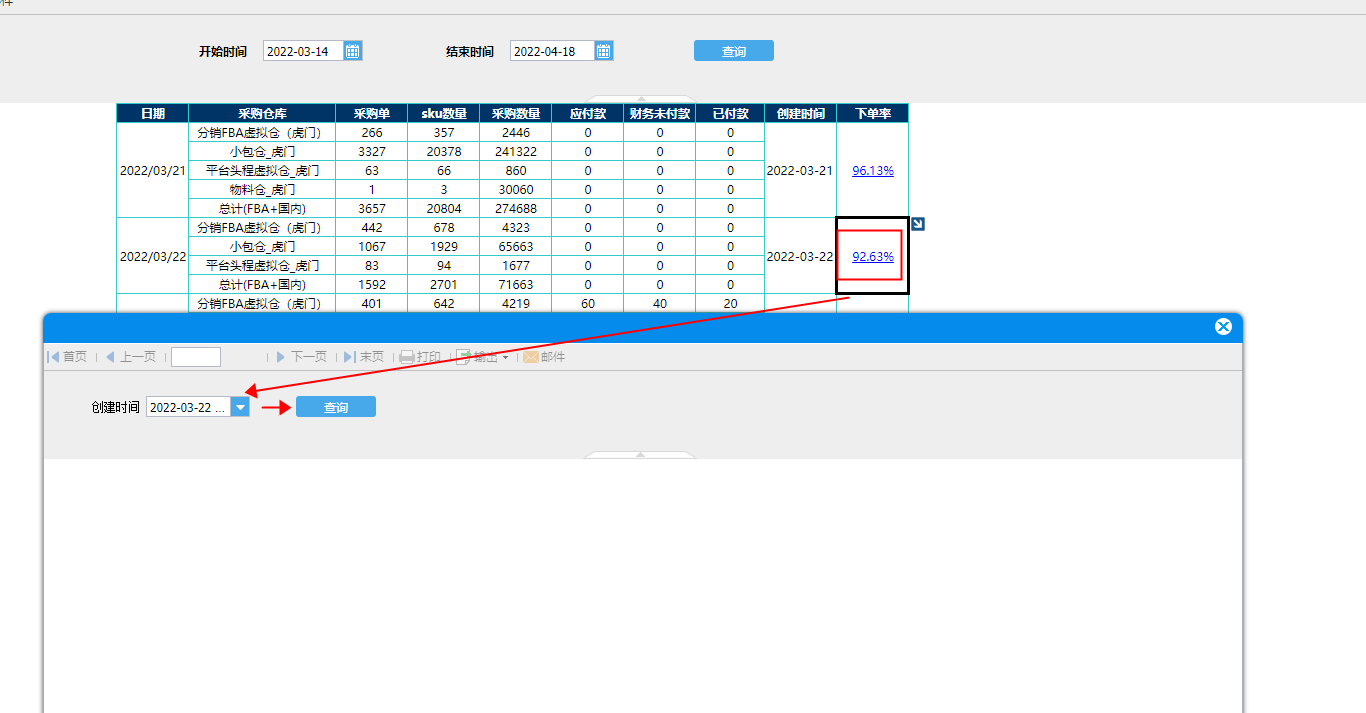Click the 4323 purchase quantity cell

point(516,228)
